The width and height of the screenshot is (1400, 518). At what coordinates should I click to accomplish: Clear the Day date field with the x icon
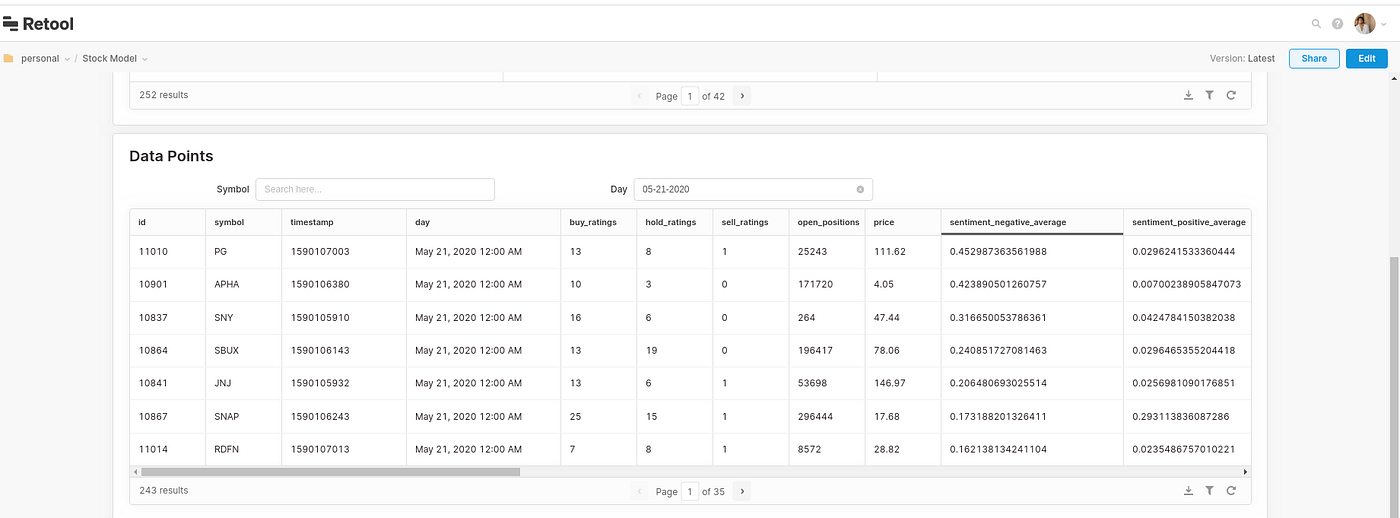coord(860,189)
